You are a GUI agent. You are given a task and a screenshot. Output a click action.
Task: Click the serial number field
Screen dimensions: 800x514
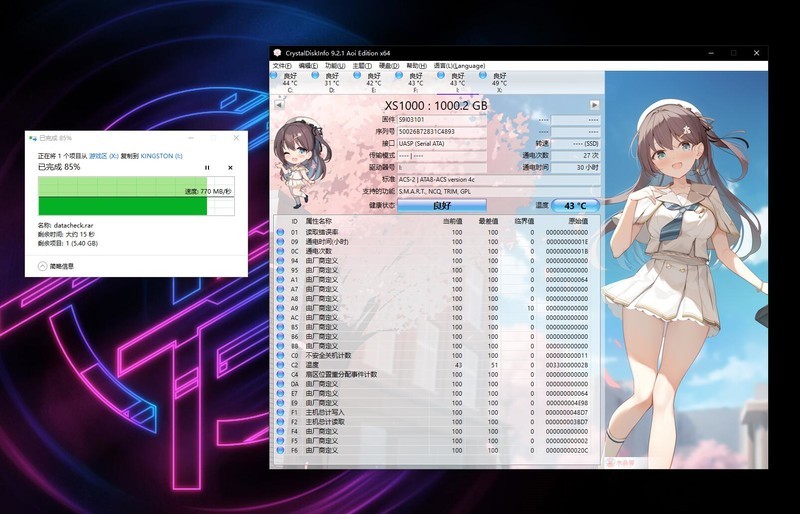[x=458, y=131]
